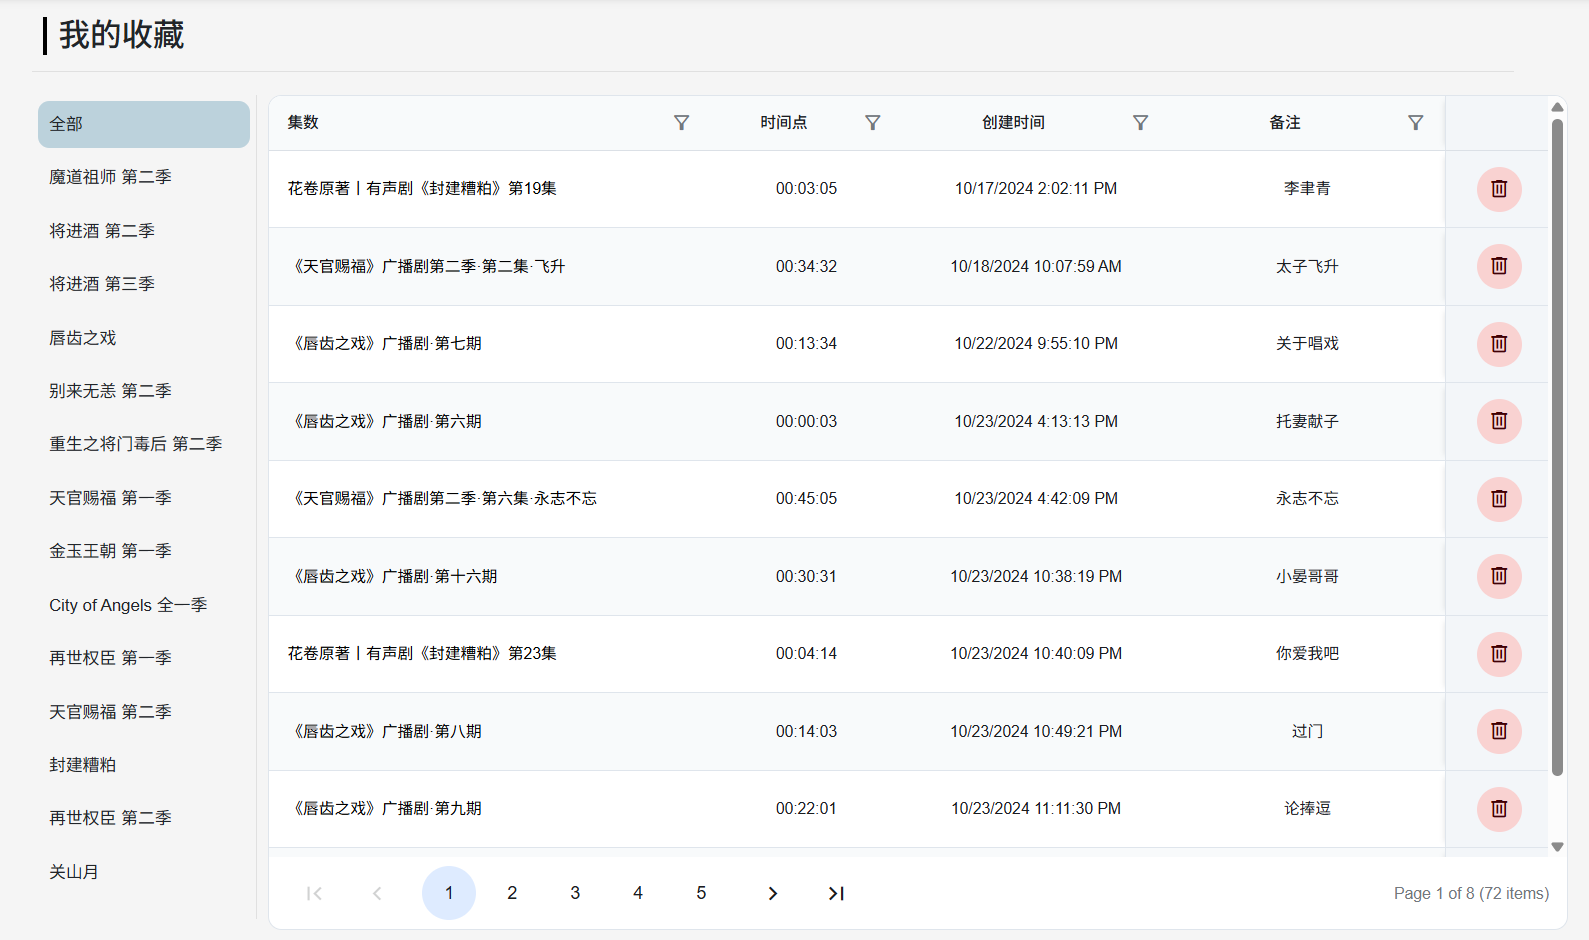Delete the row noted 论捧逗
1589x940 pixels.
pos(1498,809)
